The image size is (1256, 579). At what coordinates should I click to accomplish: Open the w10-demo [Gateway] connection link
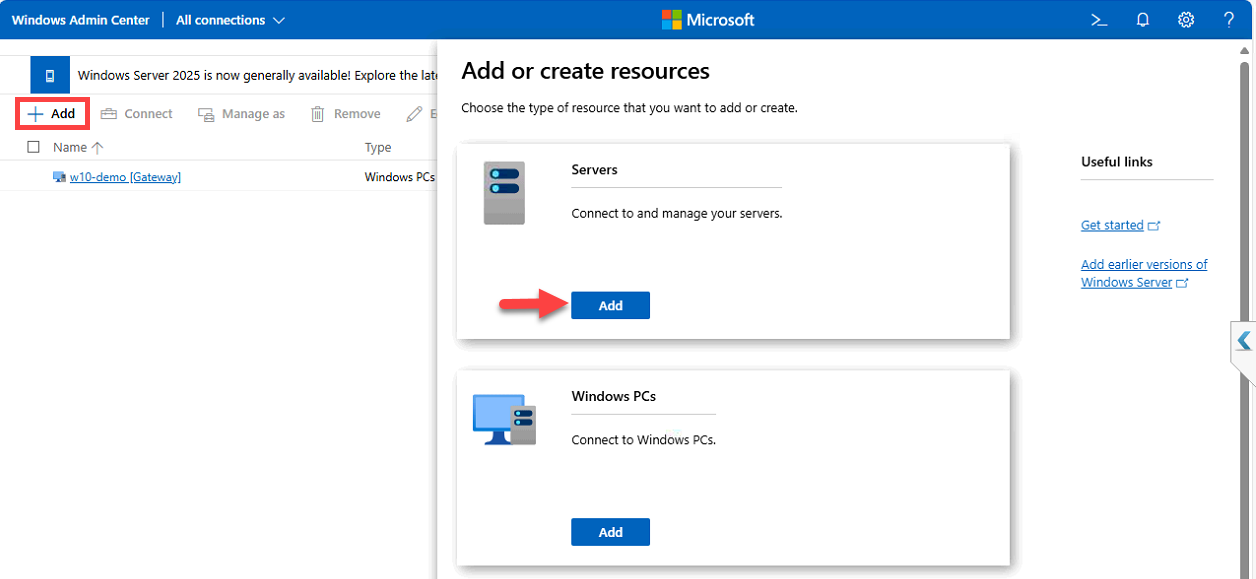click(125, 177)
